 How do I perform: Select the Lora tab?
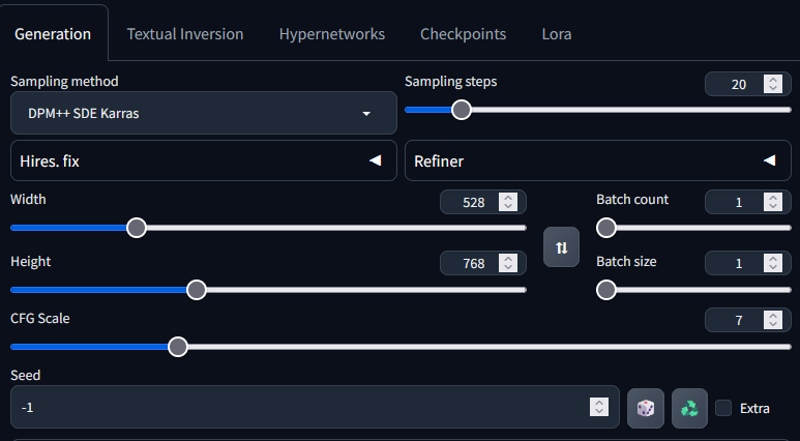[556, 34]
